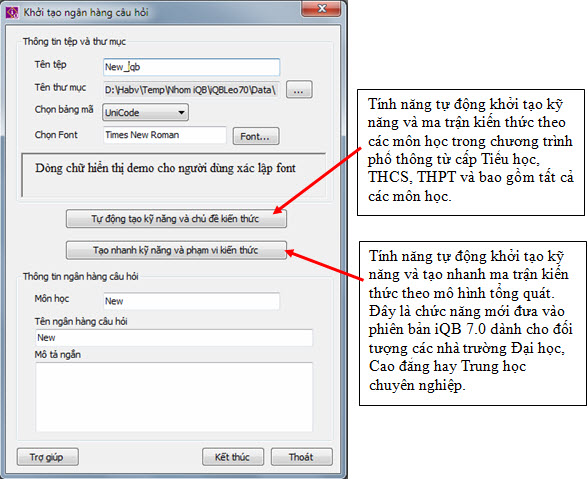Screen dimensions: 588x479
Task: Click Tự động tạo kỹ năng và chủ đề kiến thức
Action: tap(176, 219)
